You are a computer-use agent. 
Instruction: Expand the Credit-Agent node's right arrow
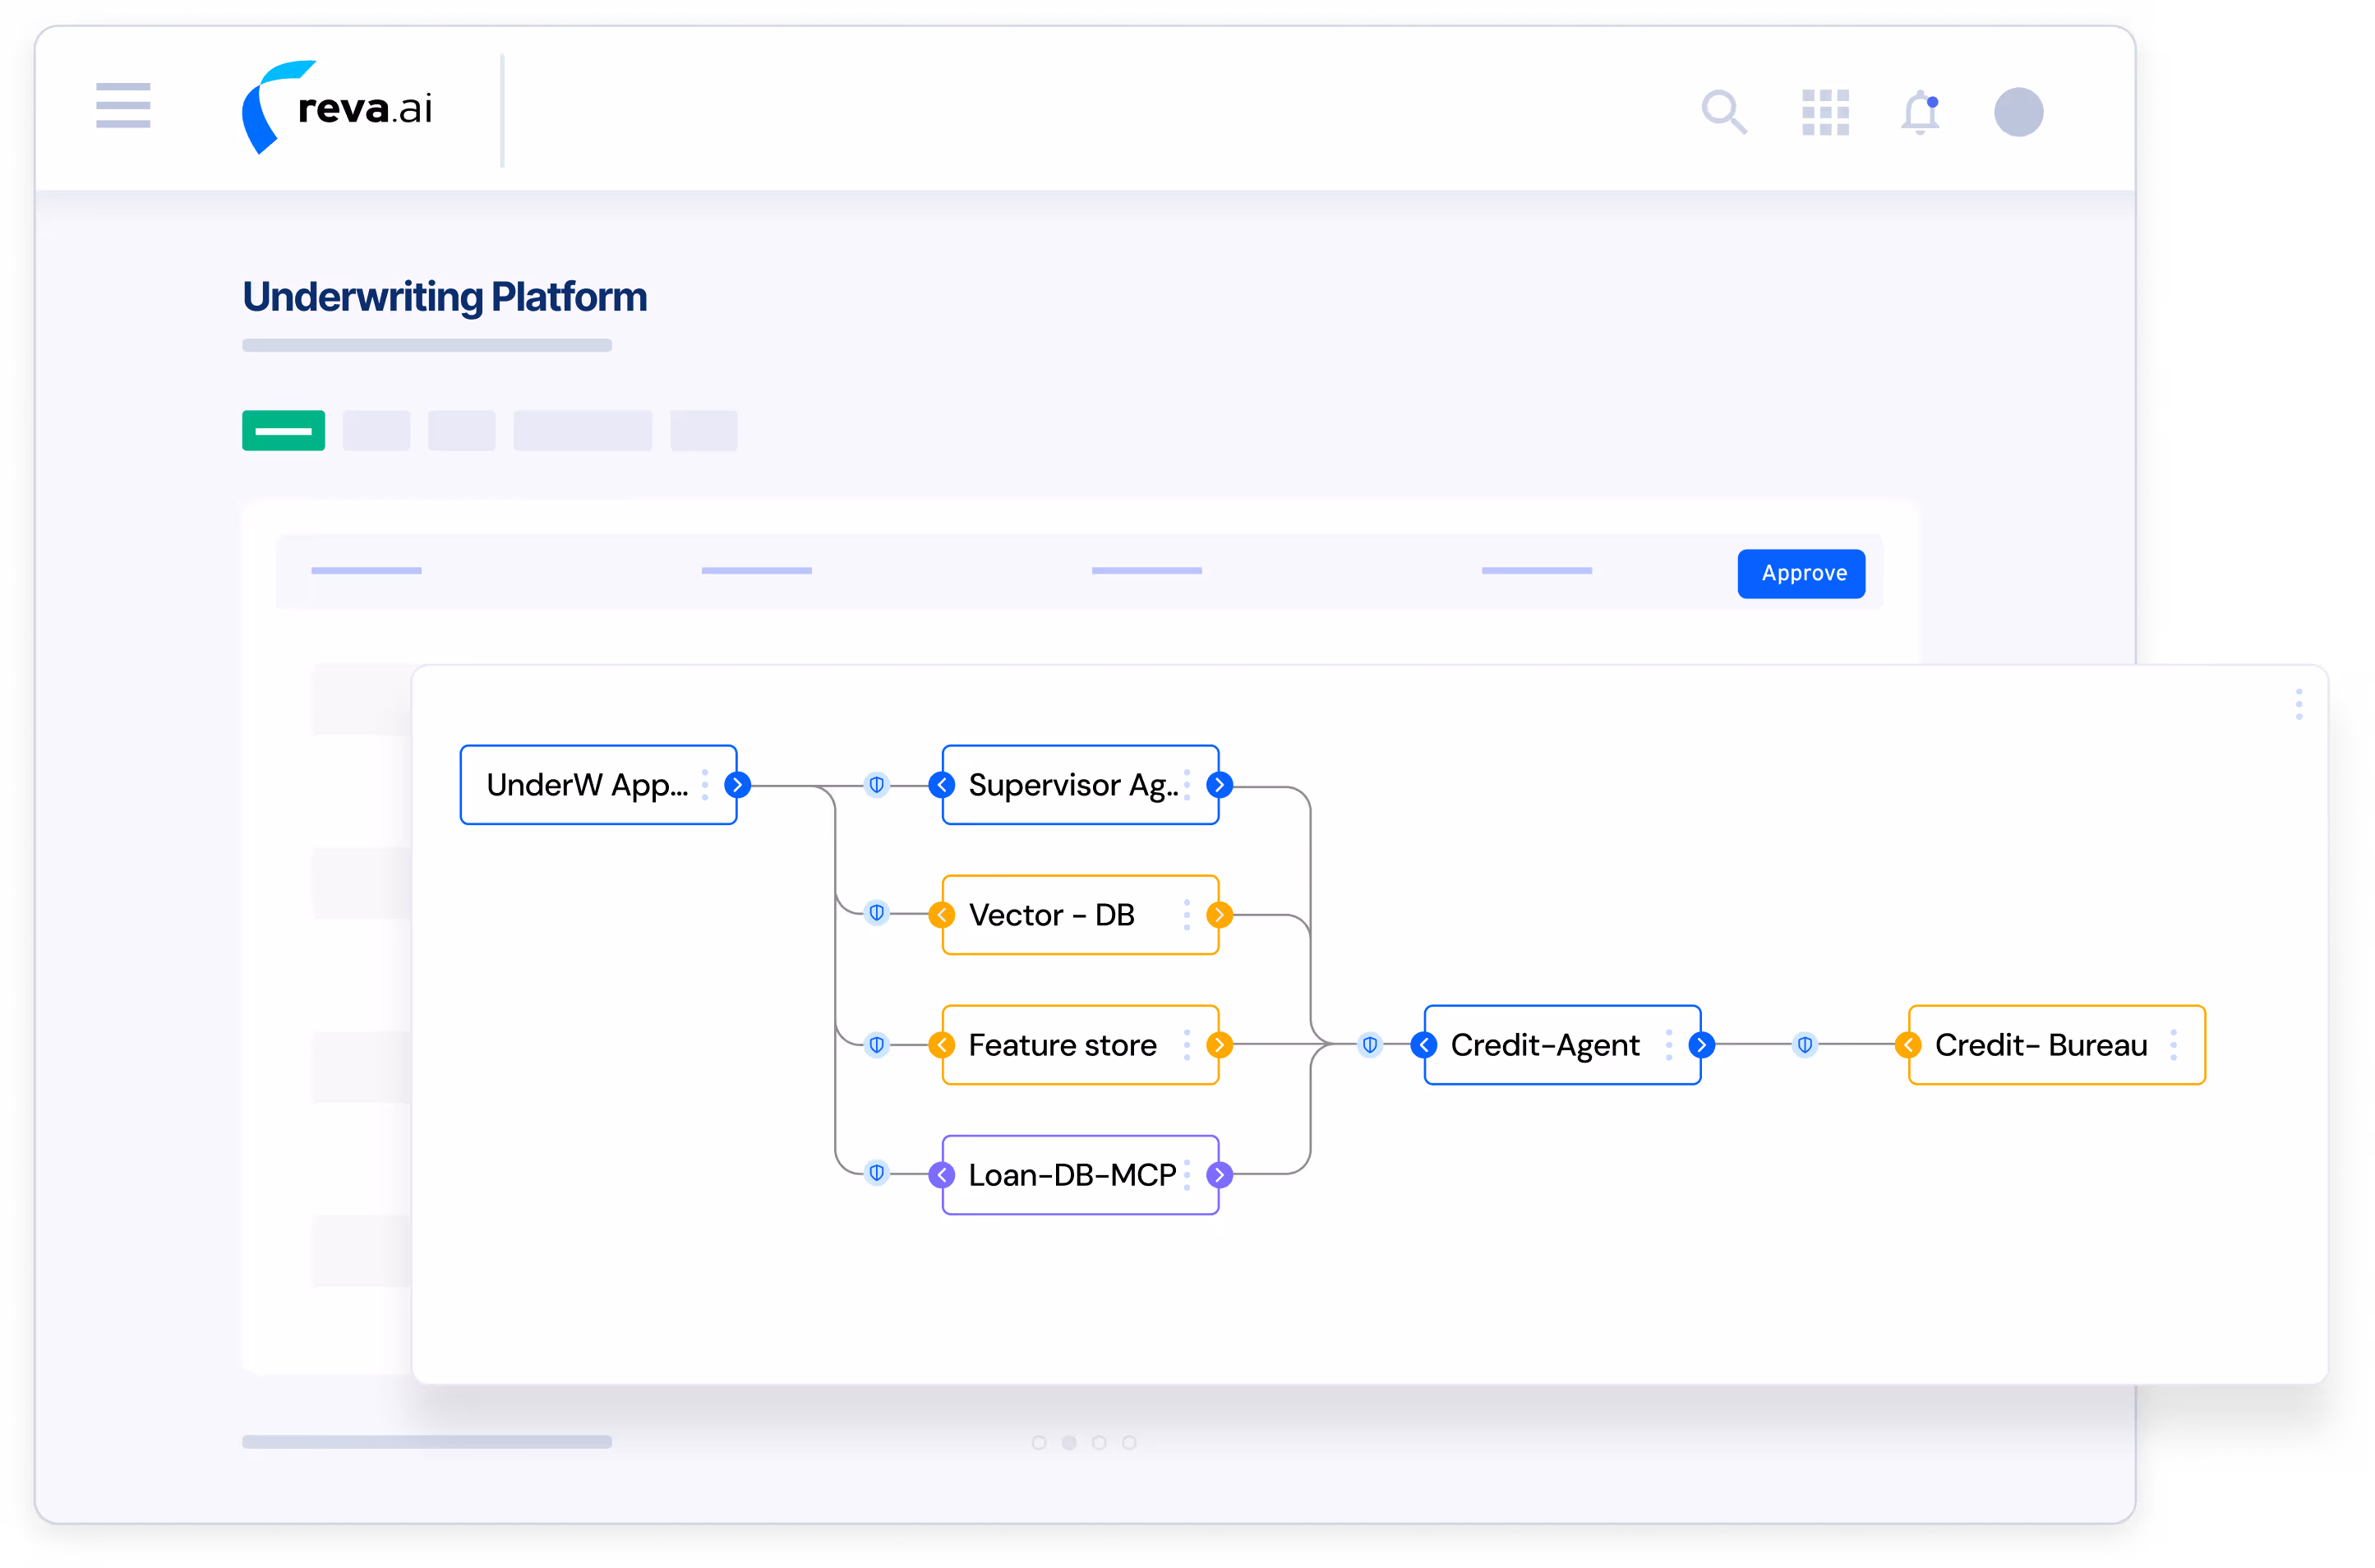pos(1701,1045)
